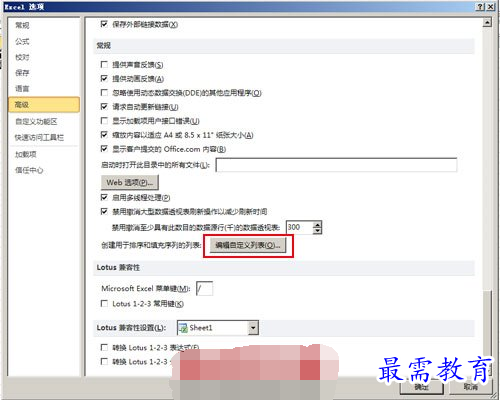
Task: Click the startup folder path input field
Action: (336, 165)
